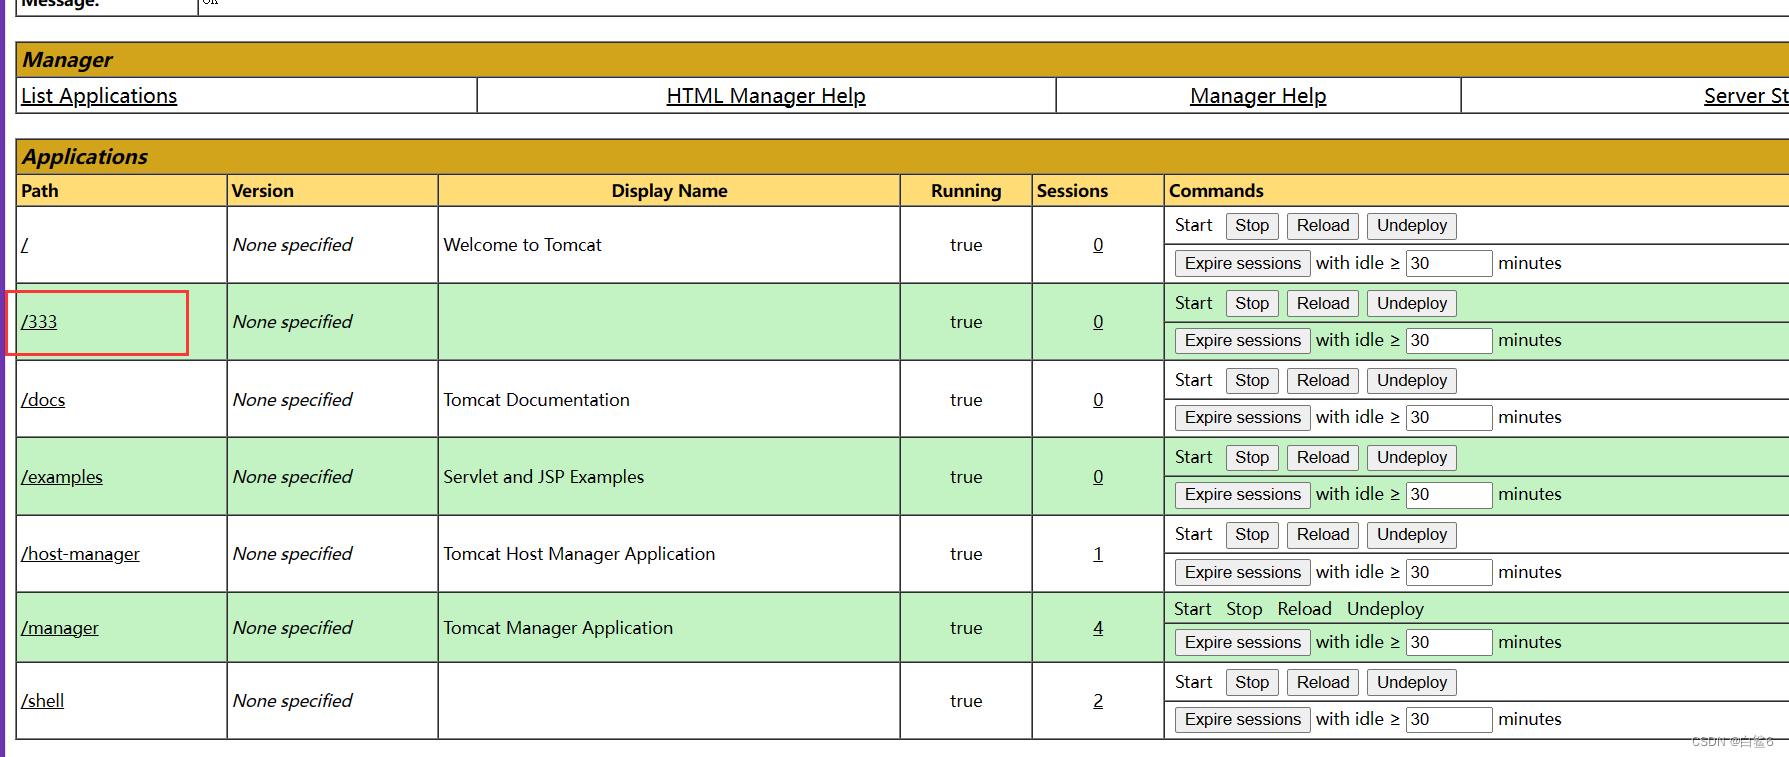Image resolution: width=1789 pixels, height=757 pixels.
Task: Open the /host-manager application path
Action: point(80,554)
